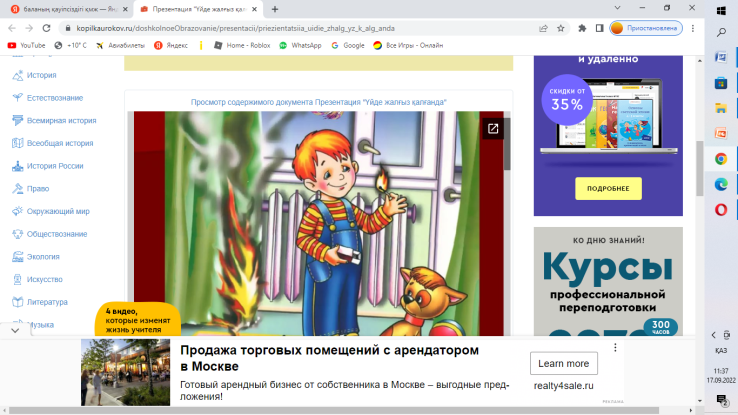Click the Обществознание sidebar icon
The width and height of the screenshot is (738, 415).
pyautogui.click(x=17, y=234)
